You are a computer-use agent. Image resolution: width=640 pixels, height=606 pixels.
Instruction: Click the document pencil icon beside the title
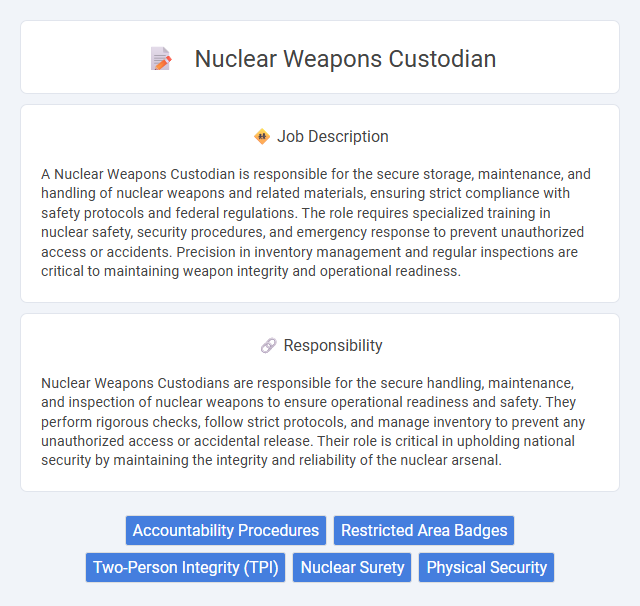coord(161,59)
